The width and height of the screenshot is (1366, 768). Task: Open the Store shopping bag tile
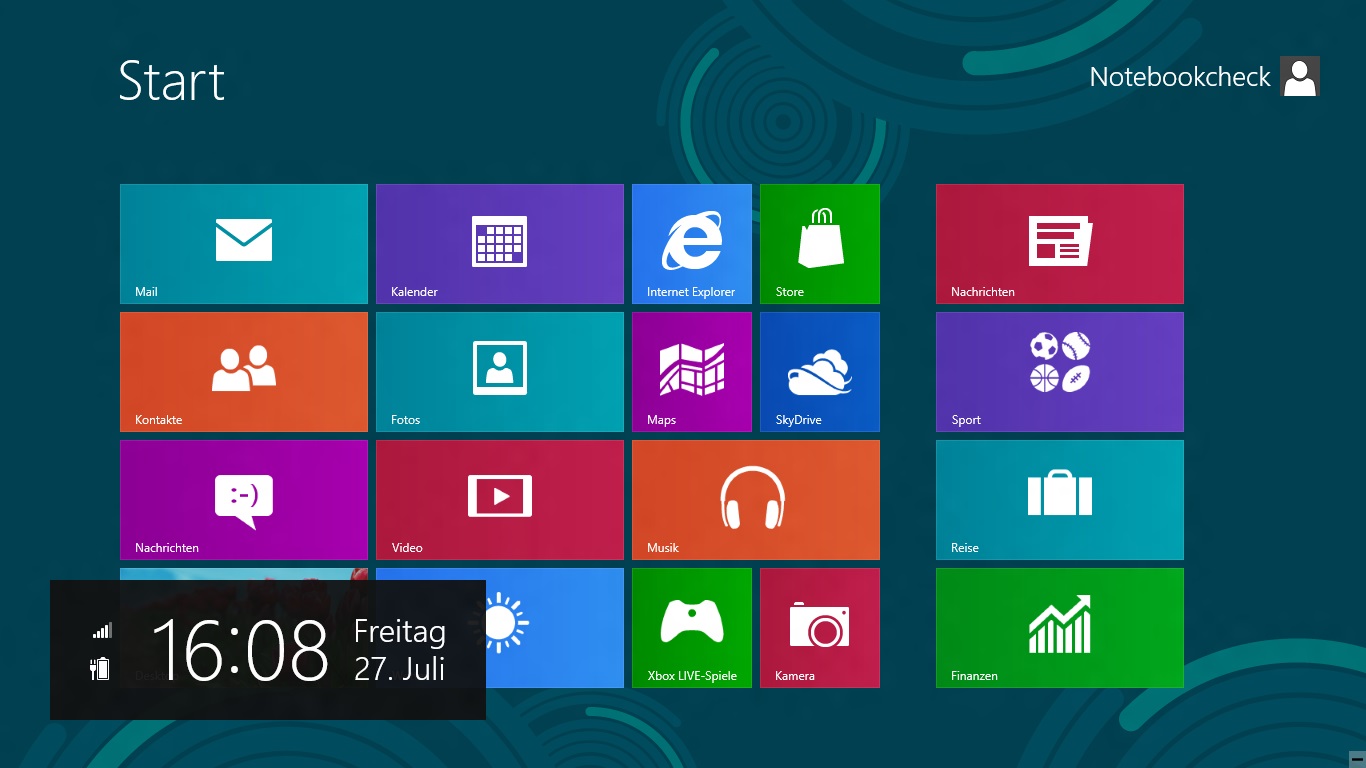pyautogui.click(x=820, y=244)
